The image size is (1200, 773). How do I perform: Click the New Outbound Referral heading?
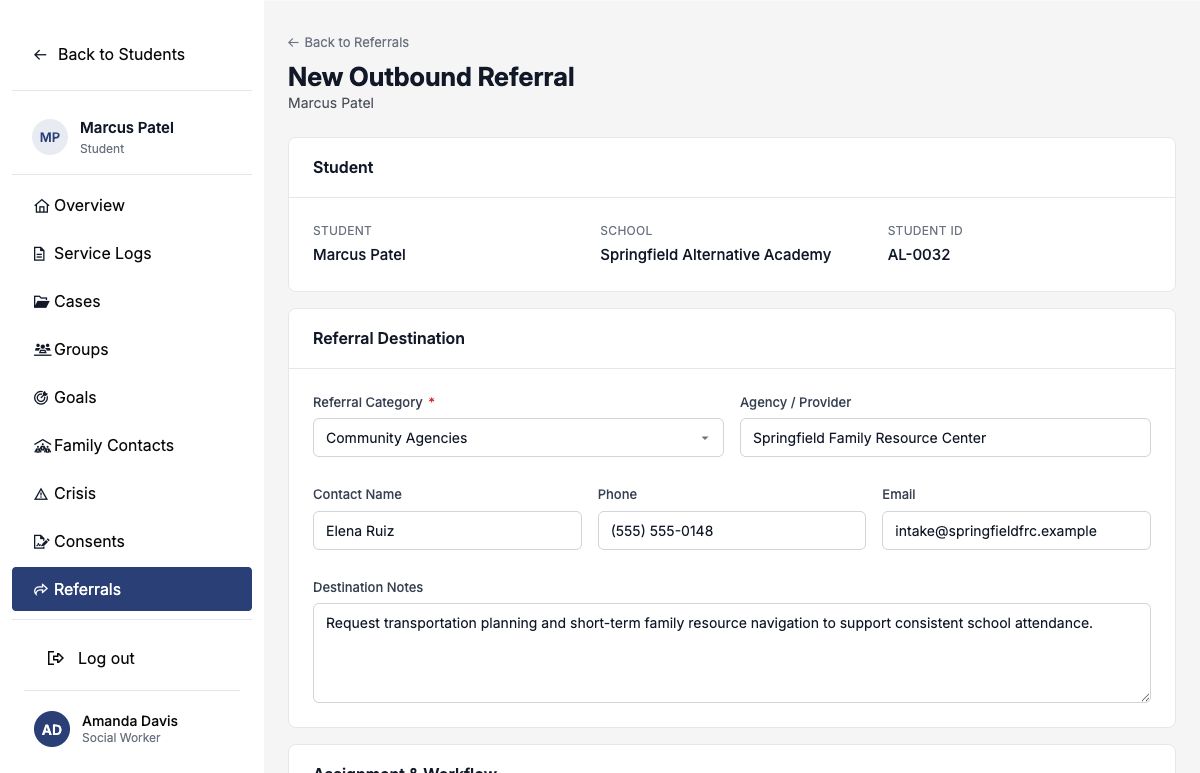click(x=431, y=77)
